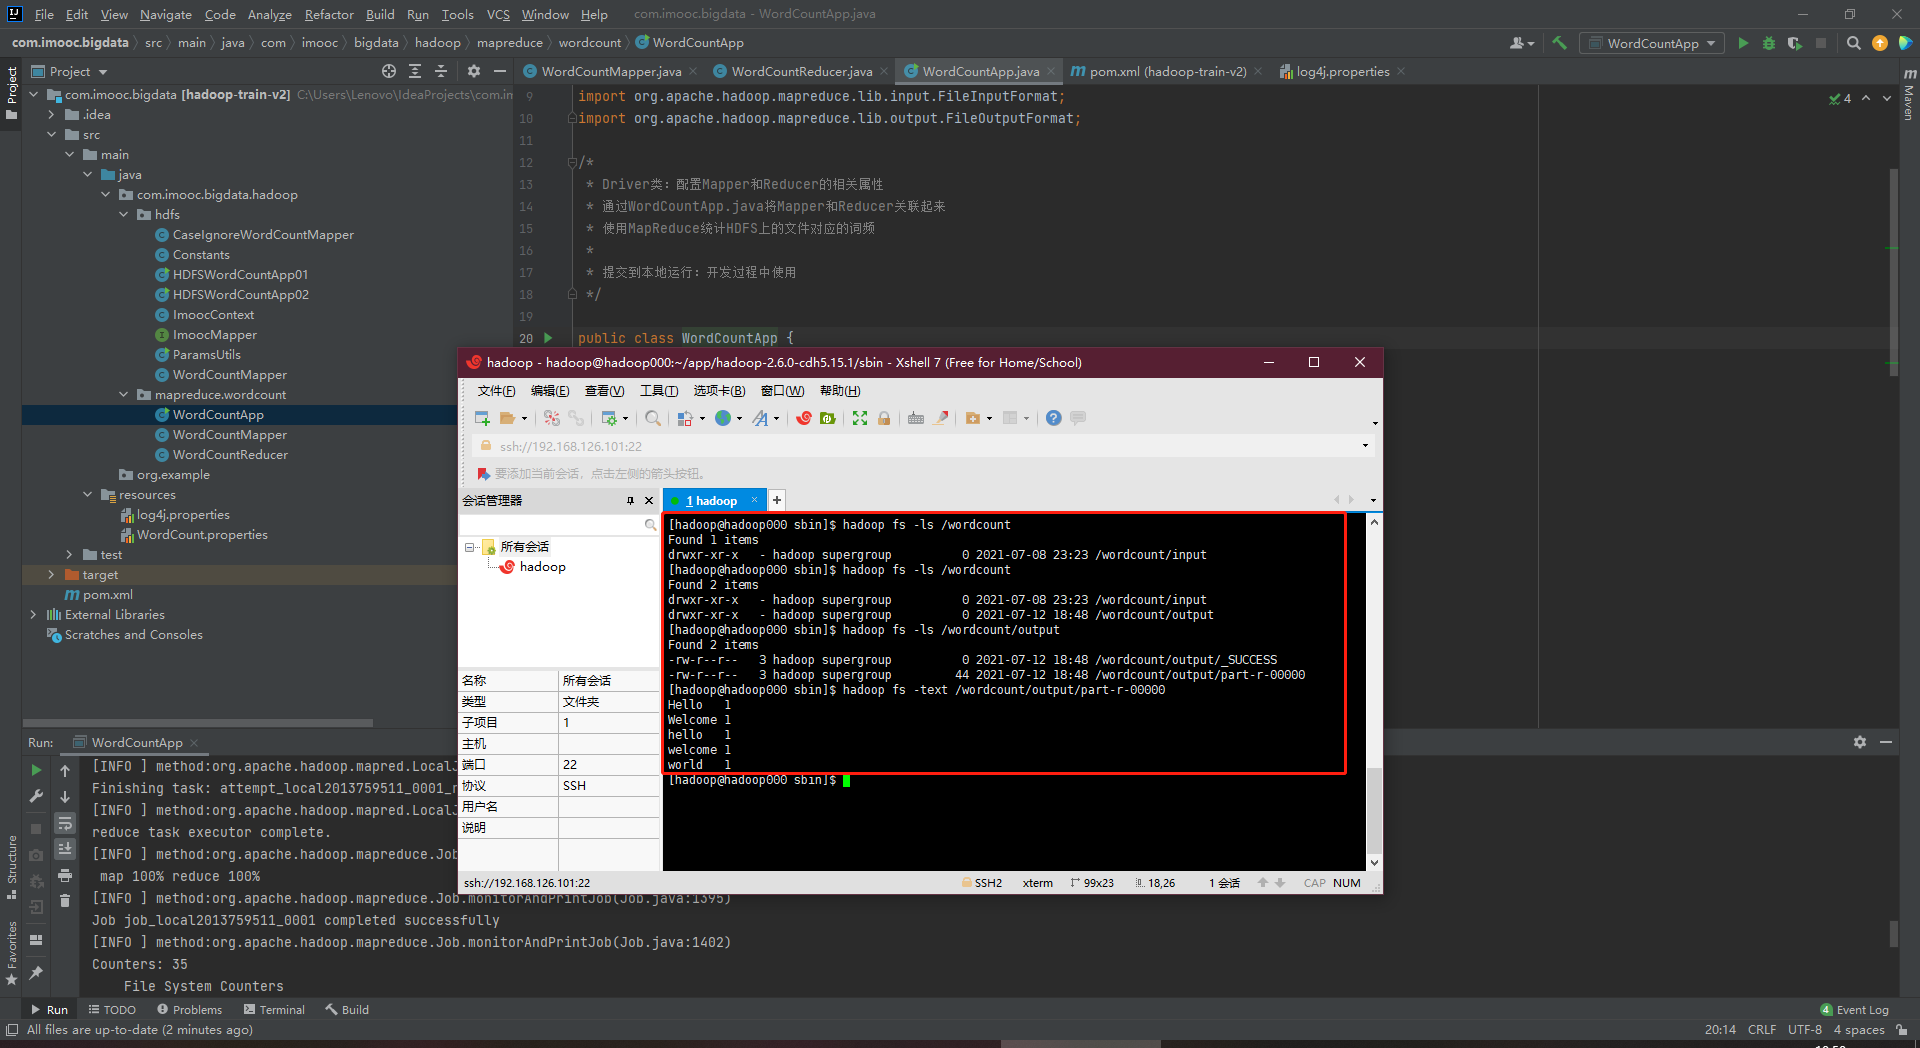Viewport: 1920px width, 1048px height.
Task: Print console output with printer icon
Action: click(65, 875)
